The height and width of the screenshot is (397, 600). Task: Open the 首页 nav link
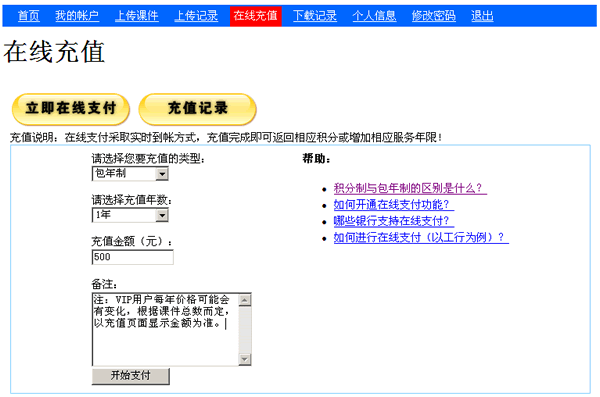pyautogui.click(x=29, y=16)
